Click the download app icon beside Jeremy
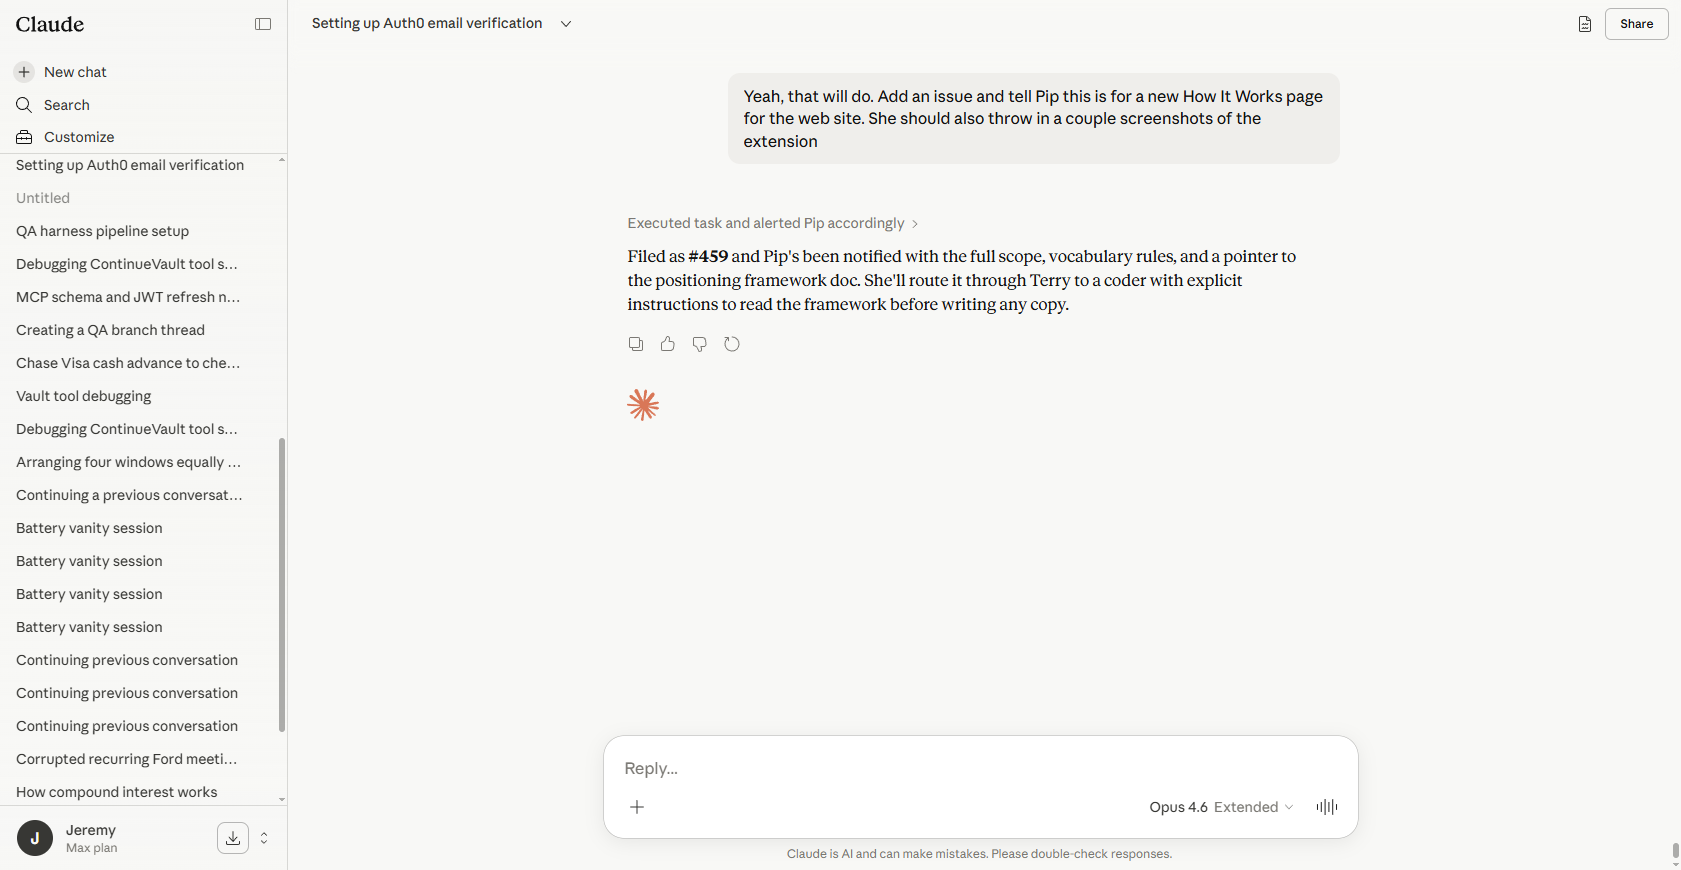 [x=233, y=838]
